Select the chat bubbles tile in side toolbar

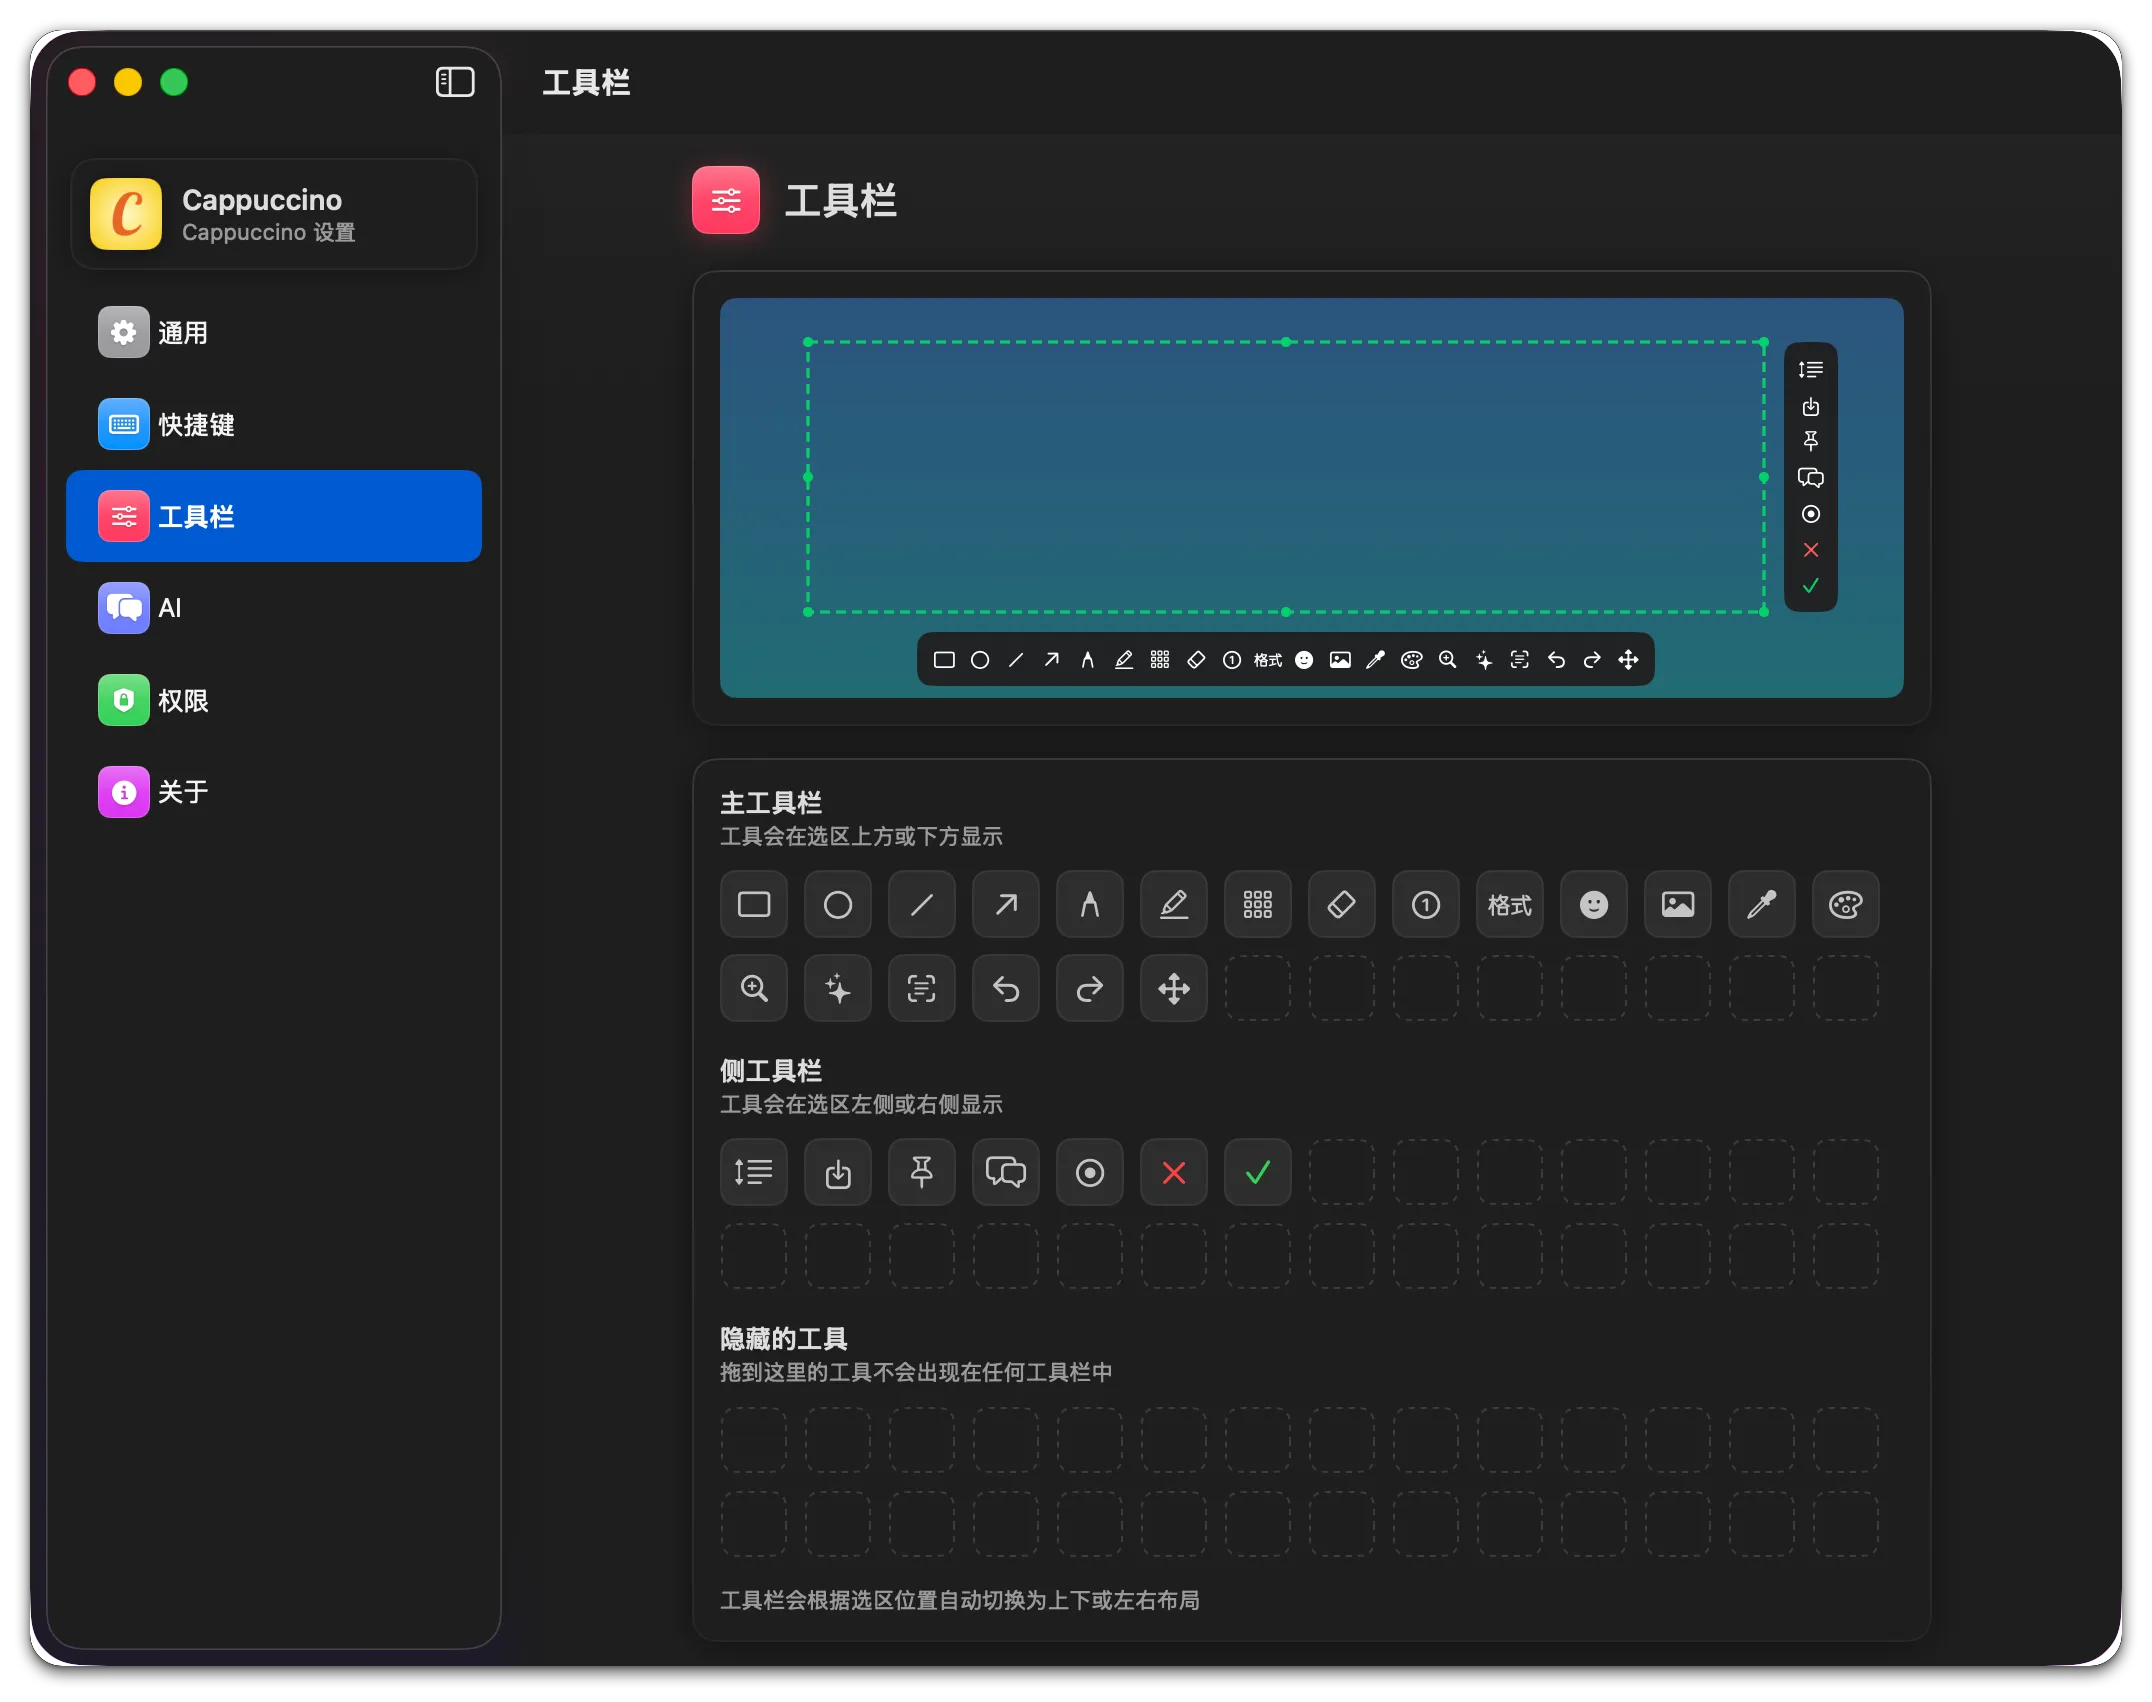[1006, 1173]
